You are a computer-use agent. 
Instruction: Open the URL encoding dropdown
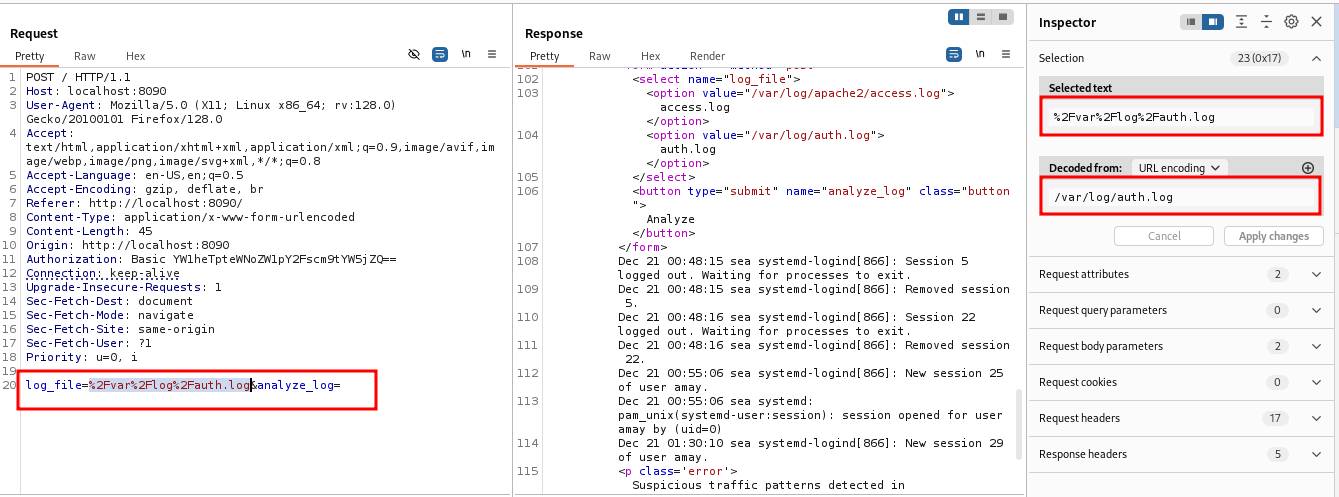[1179, 168]
